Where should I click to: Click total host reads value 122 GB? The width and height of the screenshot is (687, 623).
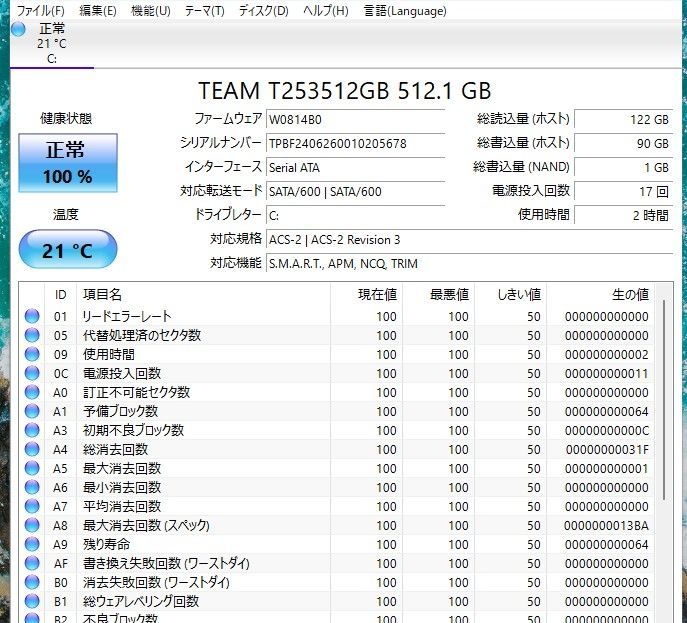tap(623, 120)
